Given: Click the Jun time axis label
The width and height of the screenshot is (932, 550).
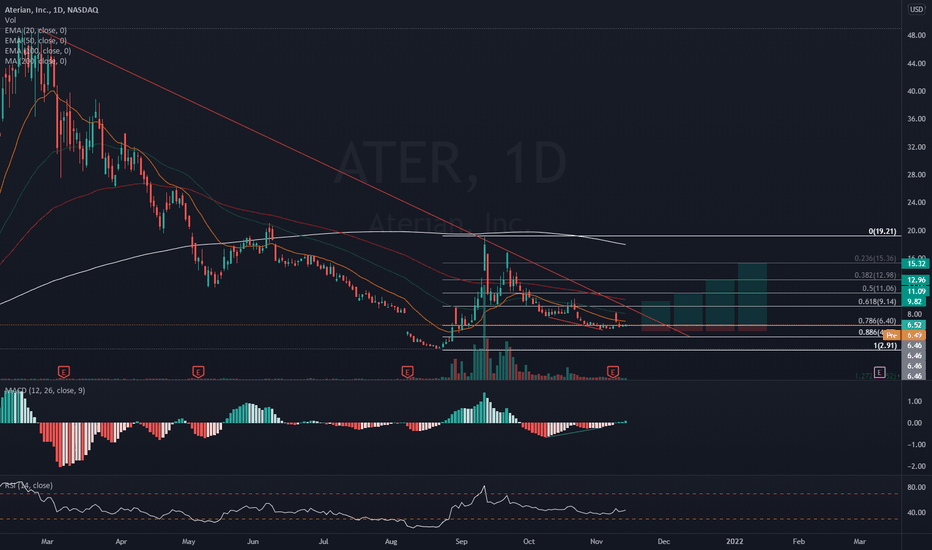Looking at the screenshot, I should [x=253, y=542].
